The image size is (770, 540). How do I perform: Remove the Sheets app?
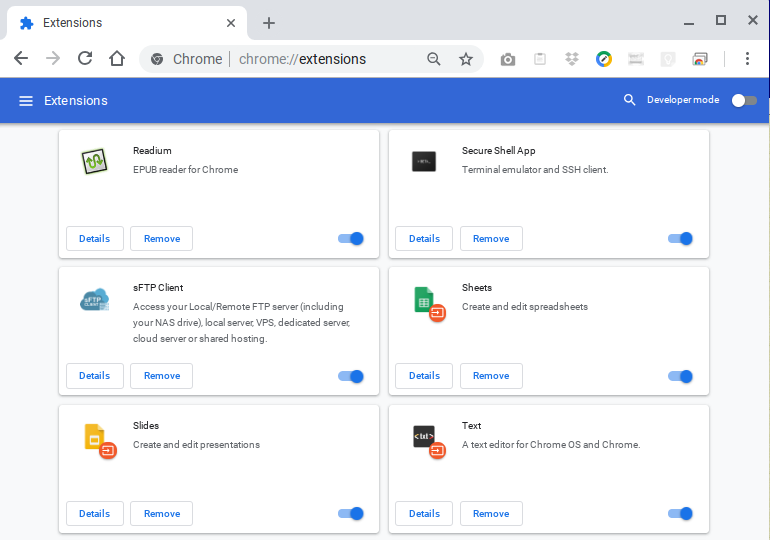pos(491,376)
